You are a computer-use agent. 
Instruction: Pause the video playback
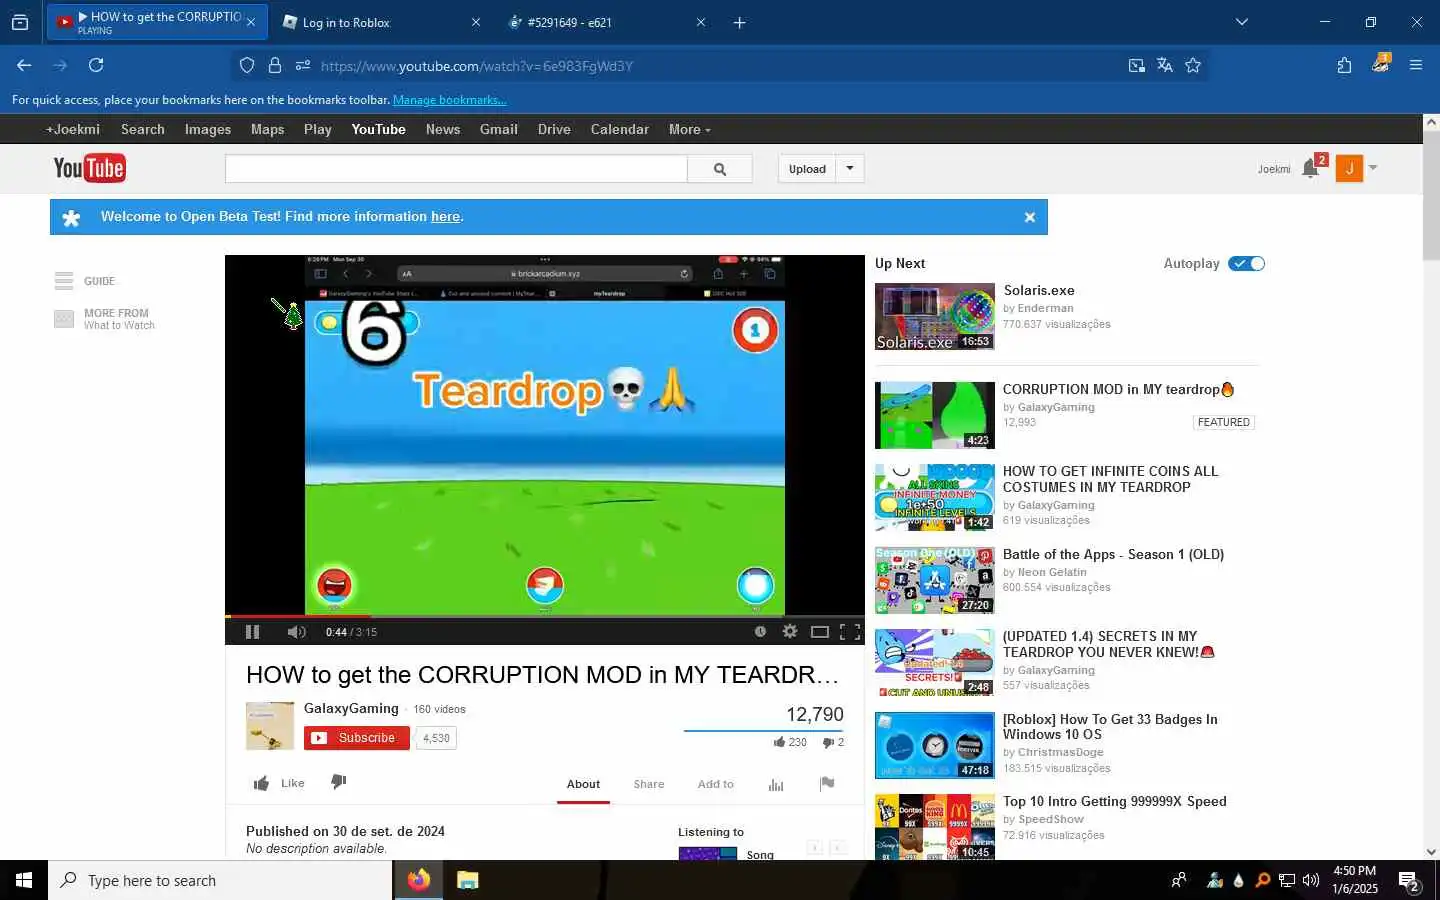[252, 632]
